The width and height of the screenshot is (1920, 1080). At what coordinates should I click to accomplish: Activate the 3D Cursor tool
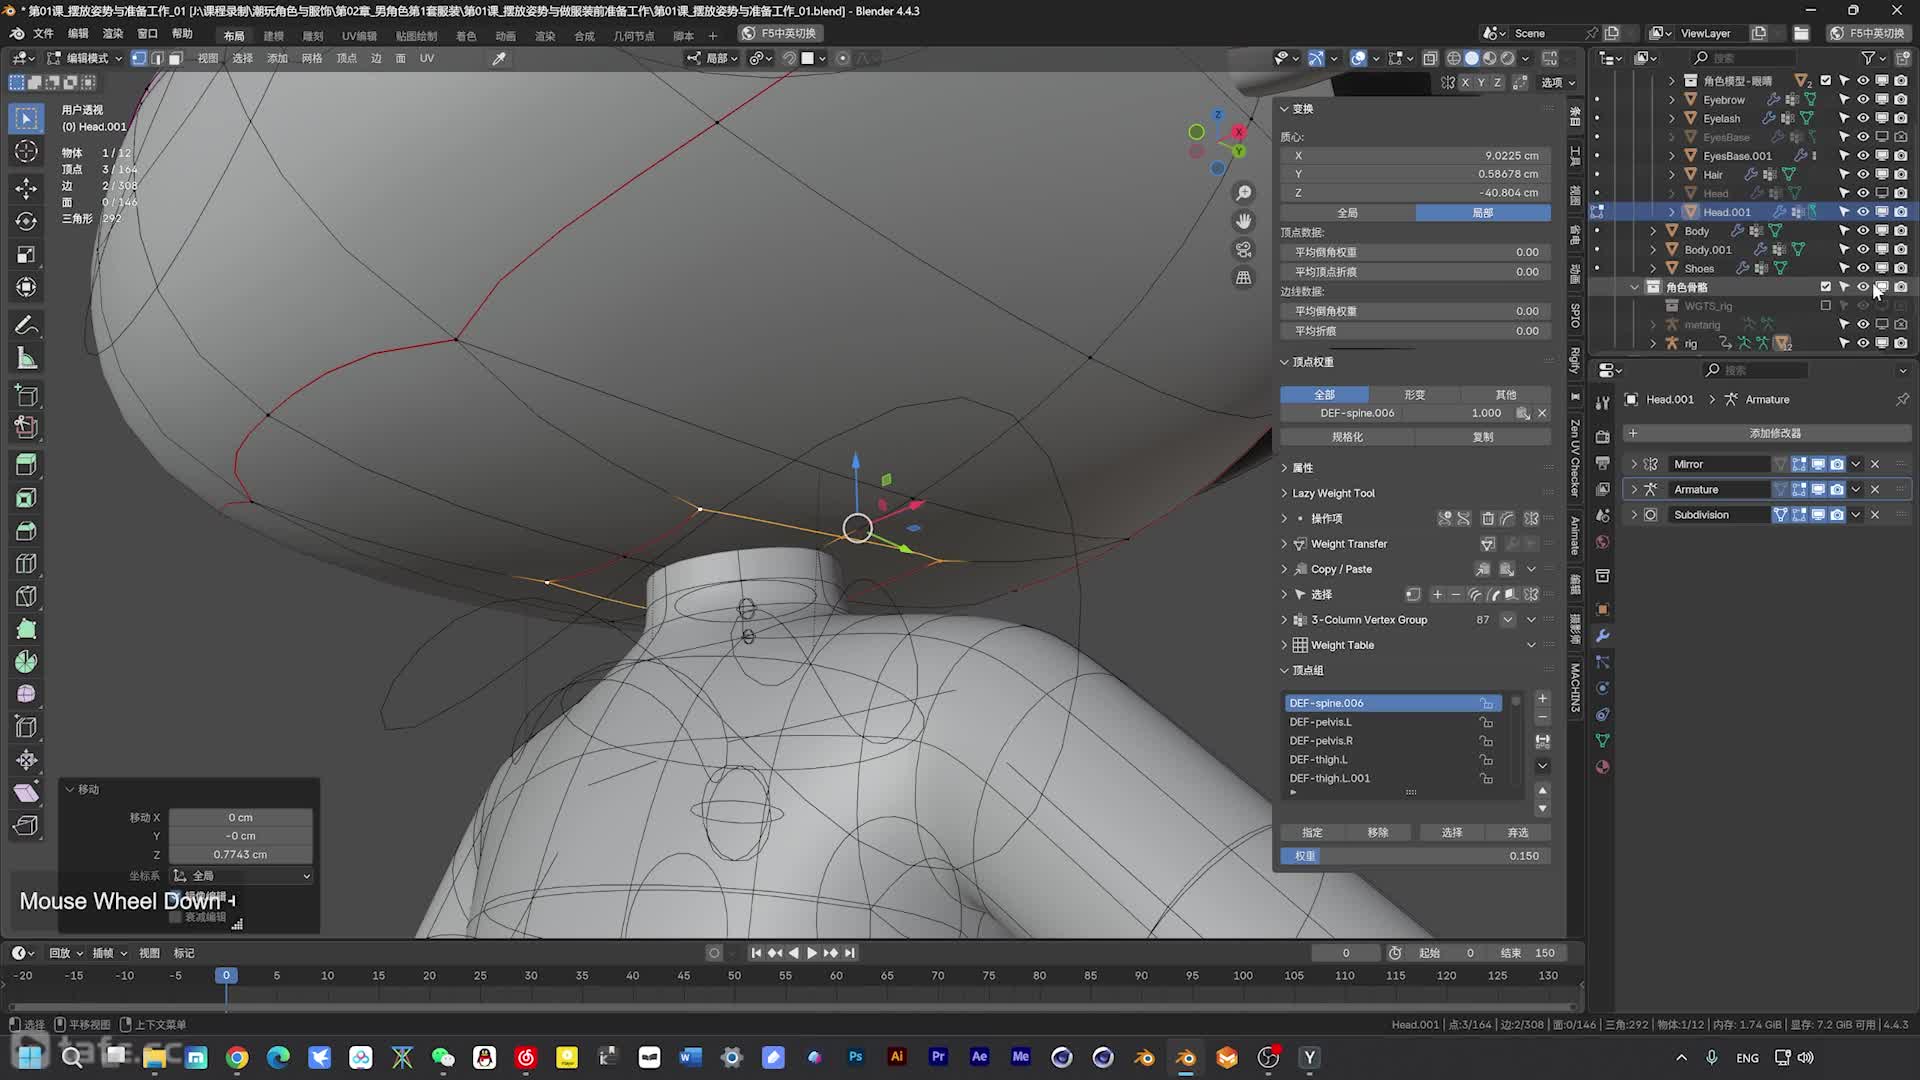[x=27, y=151]
